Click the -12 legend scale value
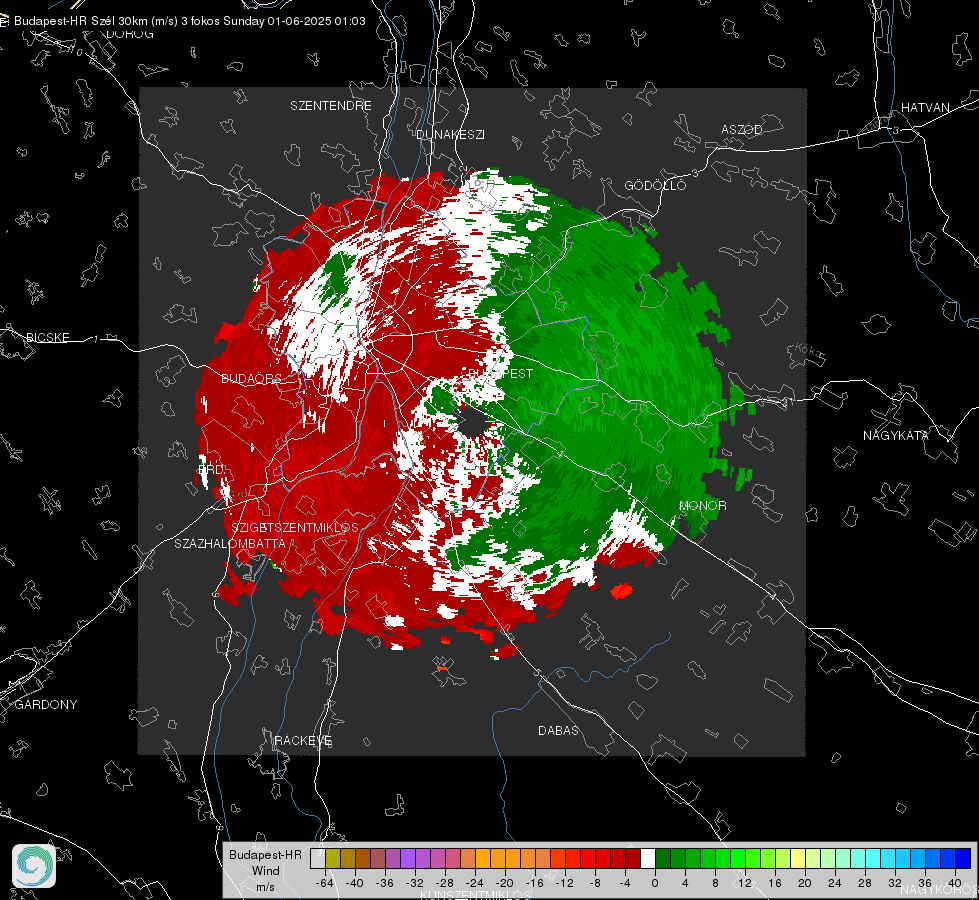 pos(564,883)
